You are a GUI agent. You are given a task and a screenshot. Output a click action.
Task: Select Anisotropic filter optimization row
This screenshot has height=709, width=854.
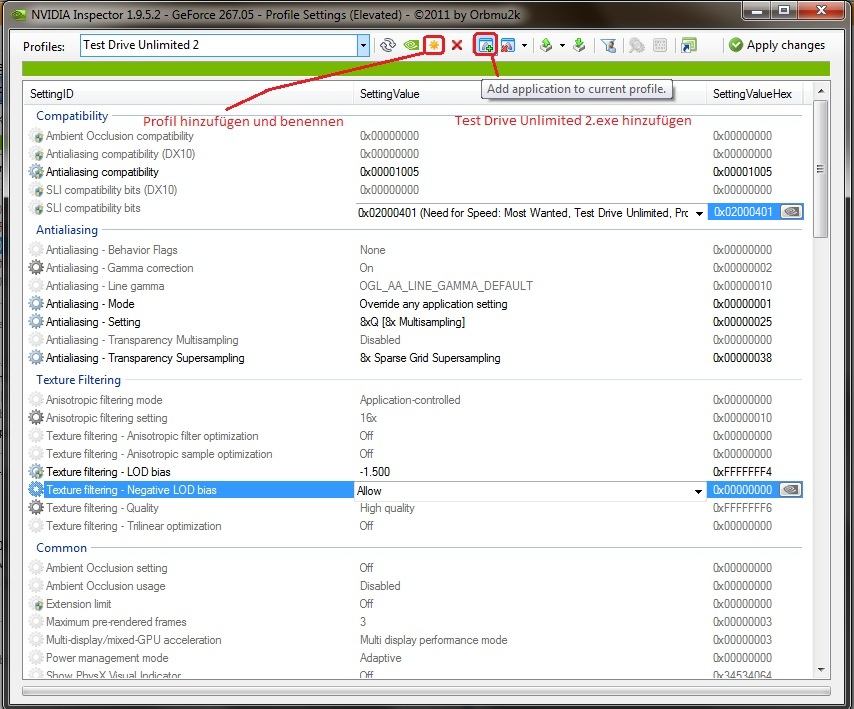[417, 436]
